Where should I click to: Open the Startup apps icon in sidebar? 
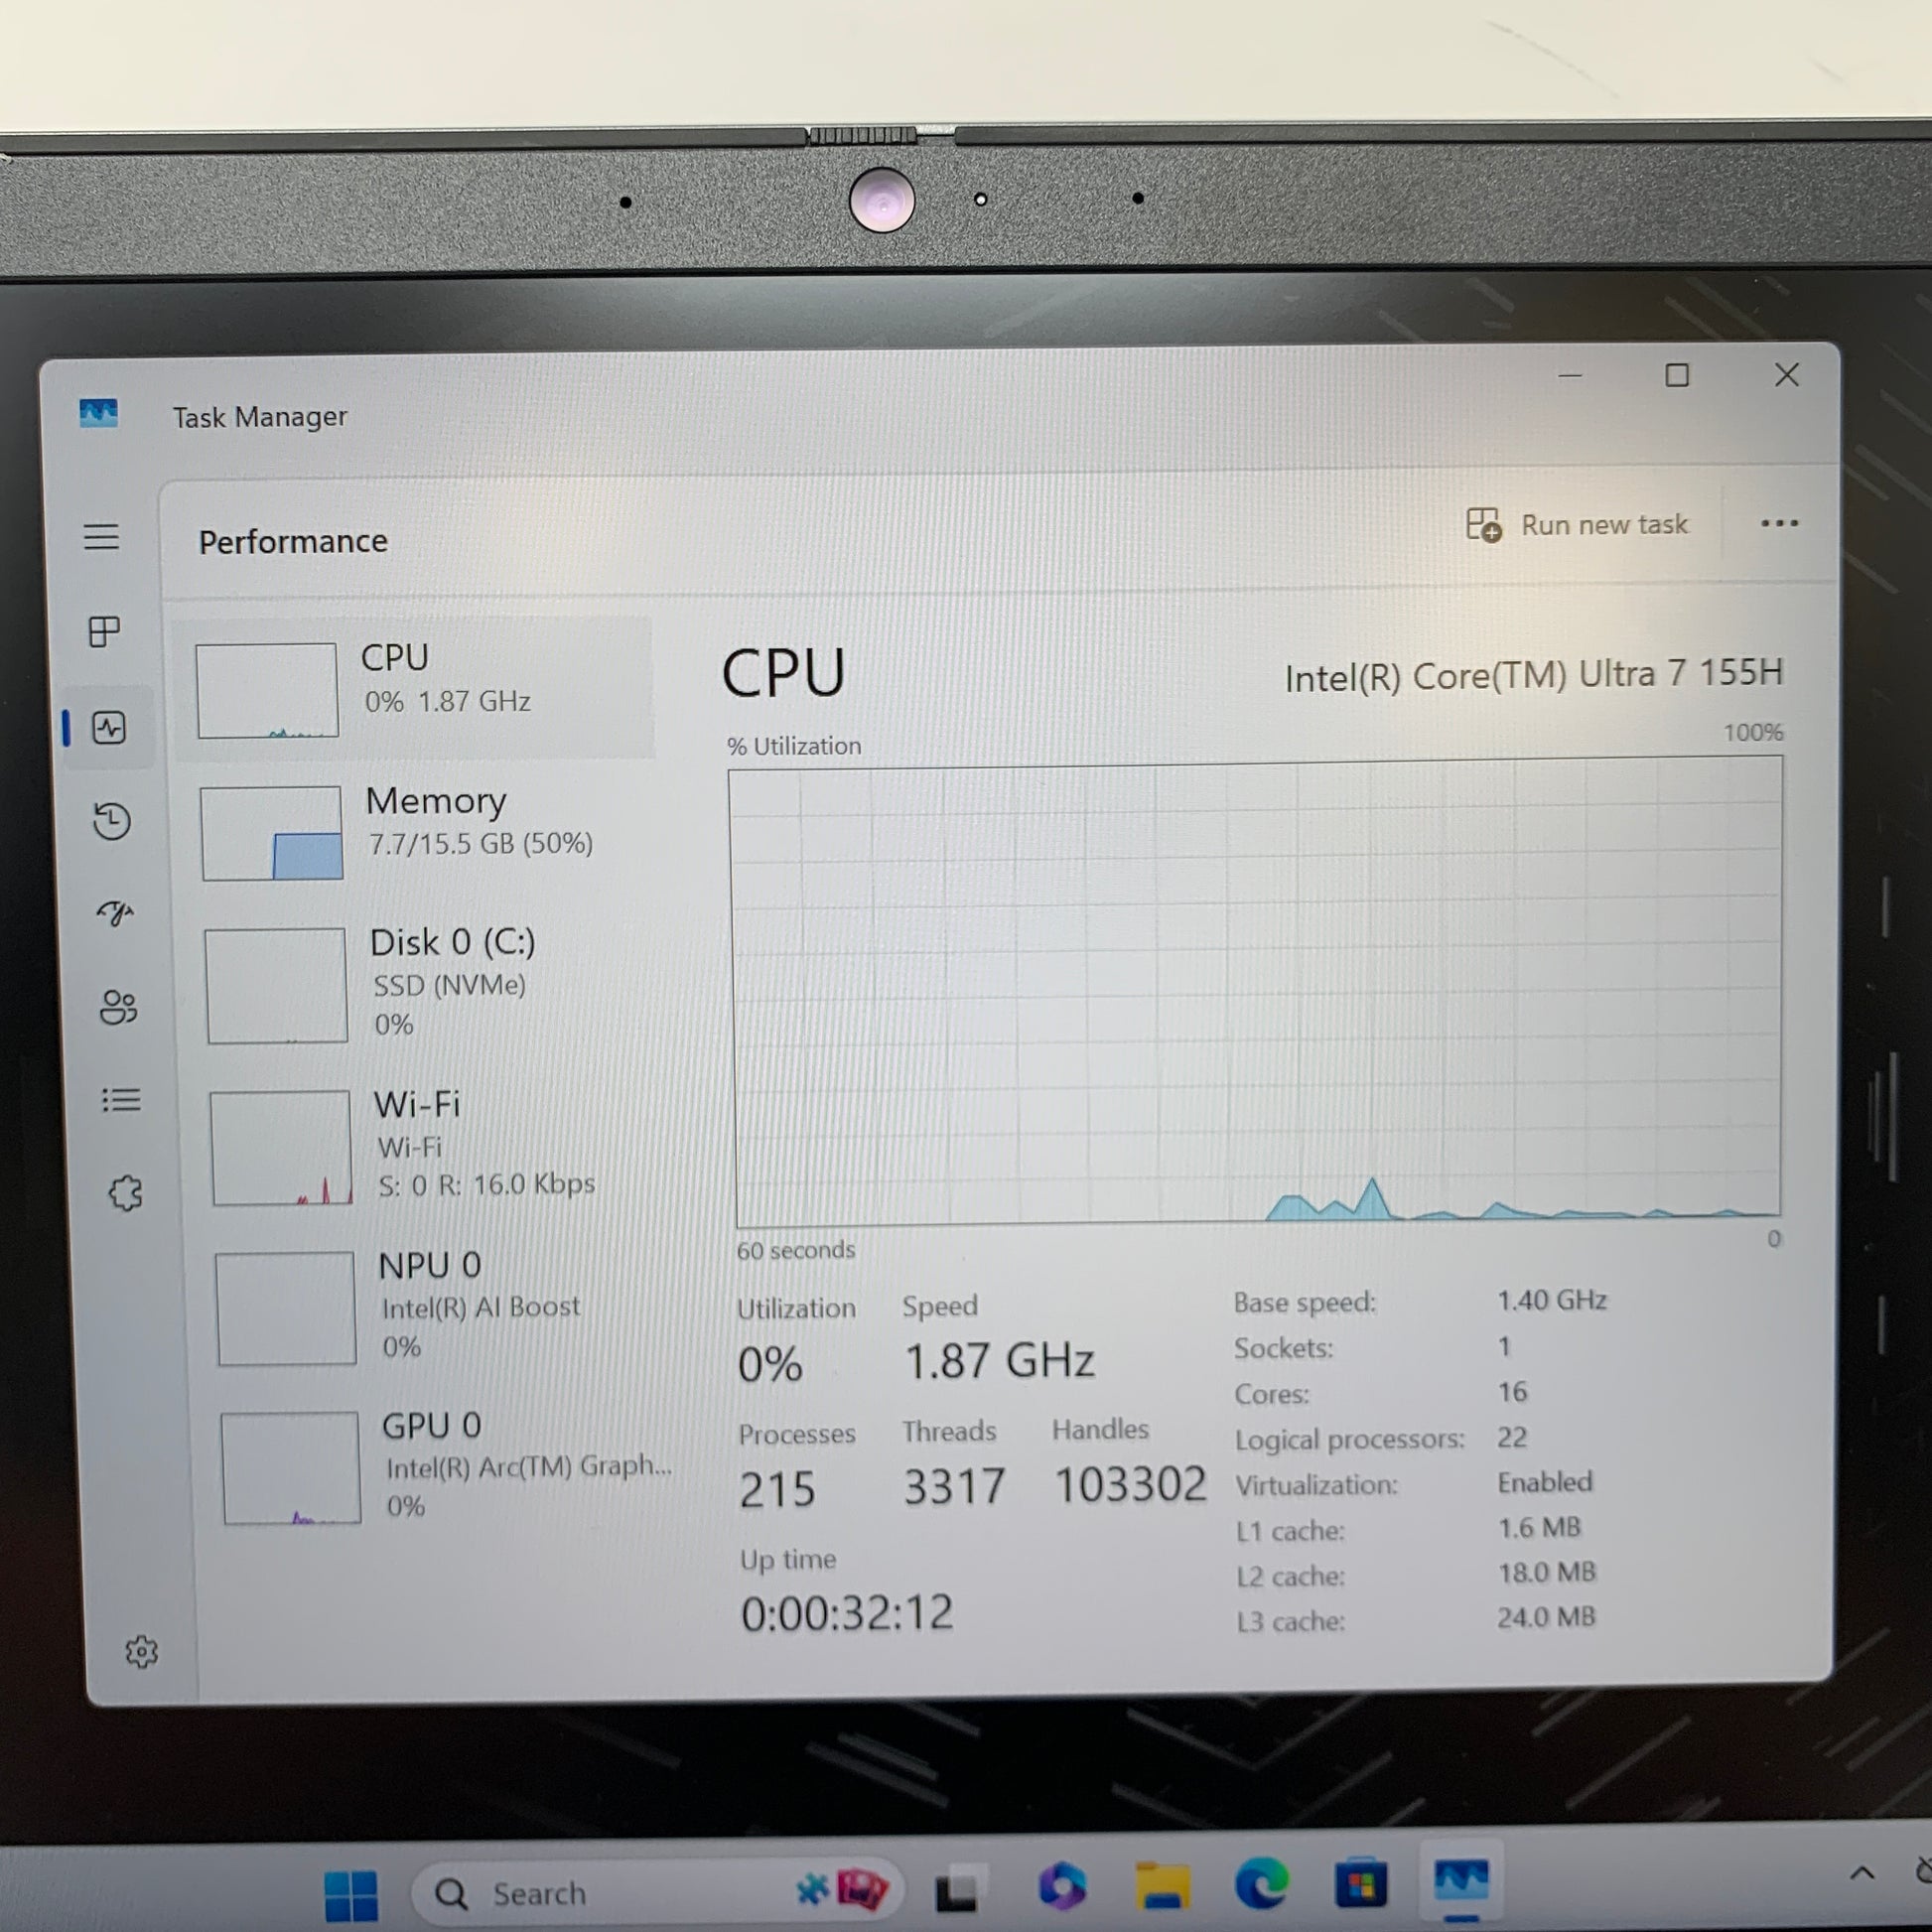[115, 912]
